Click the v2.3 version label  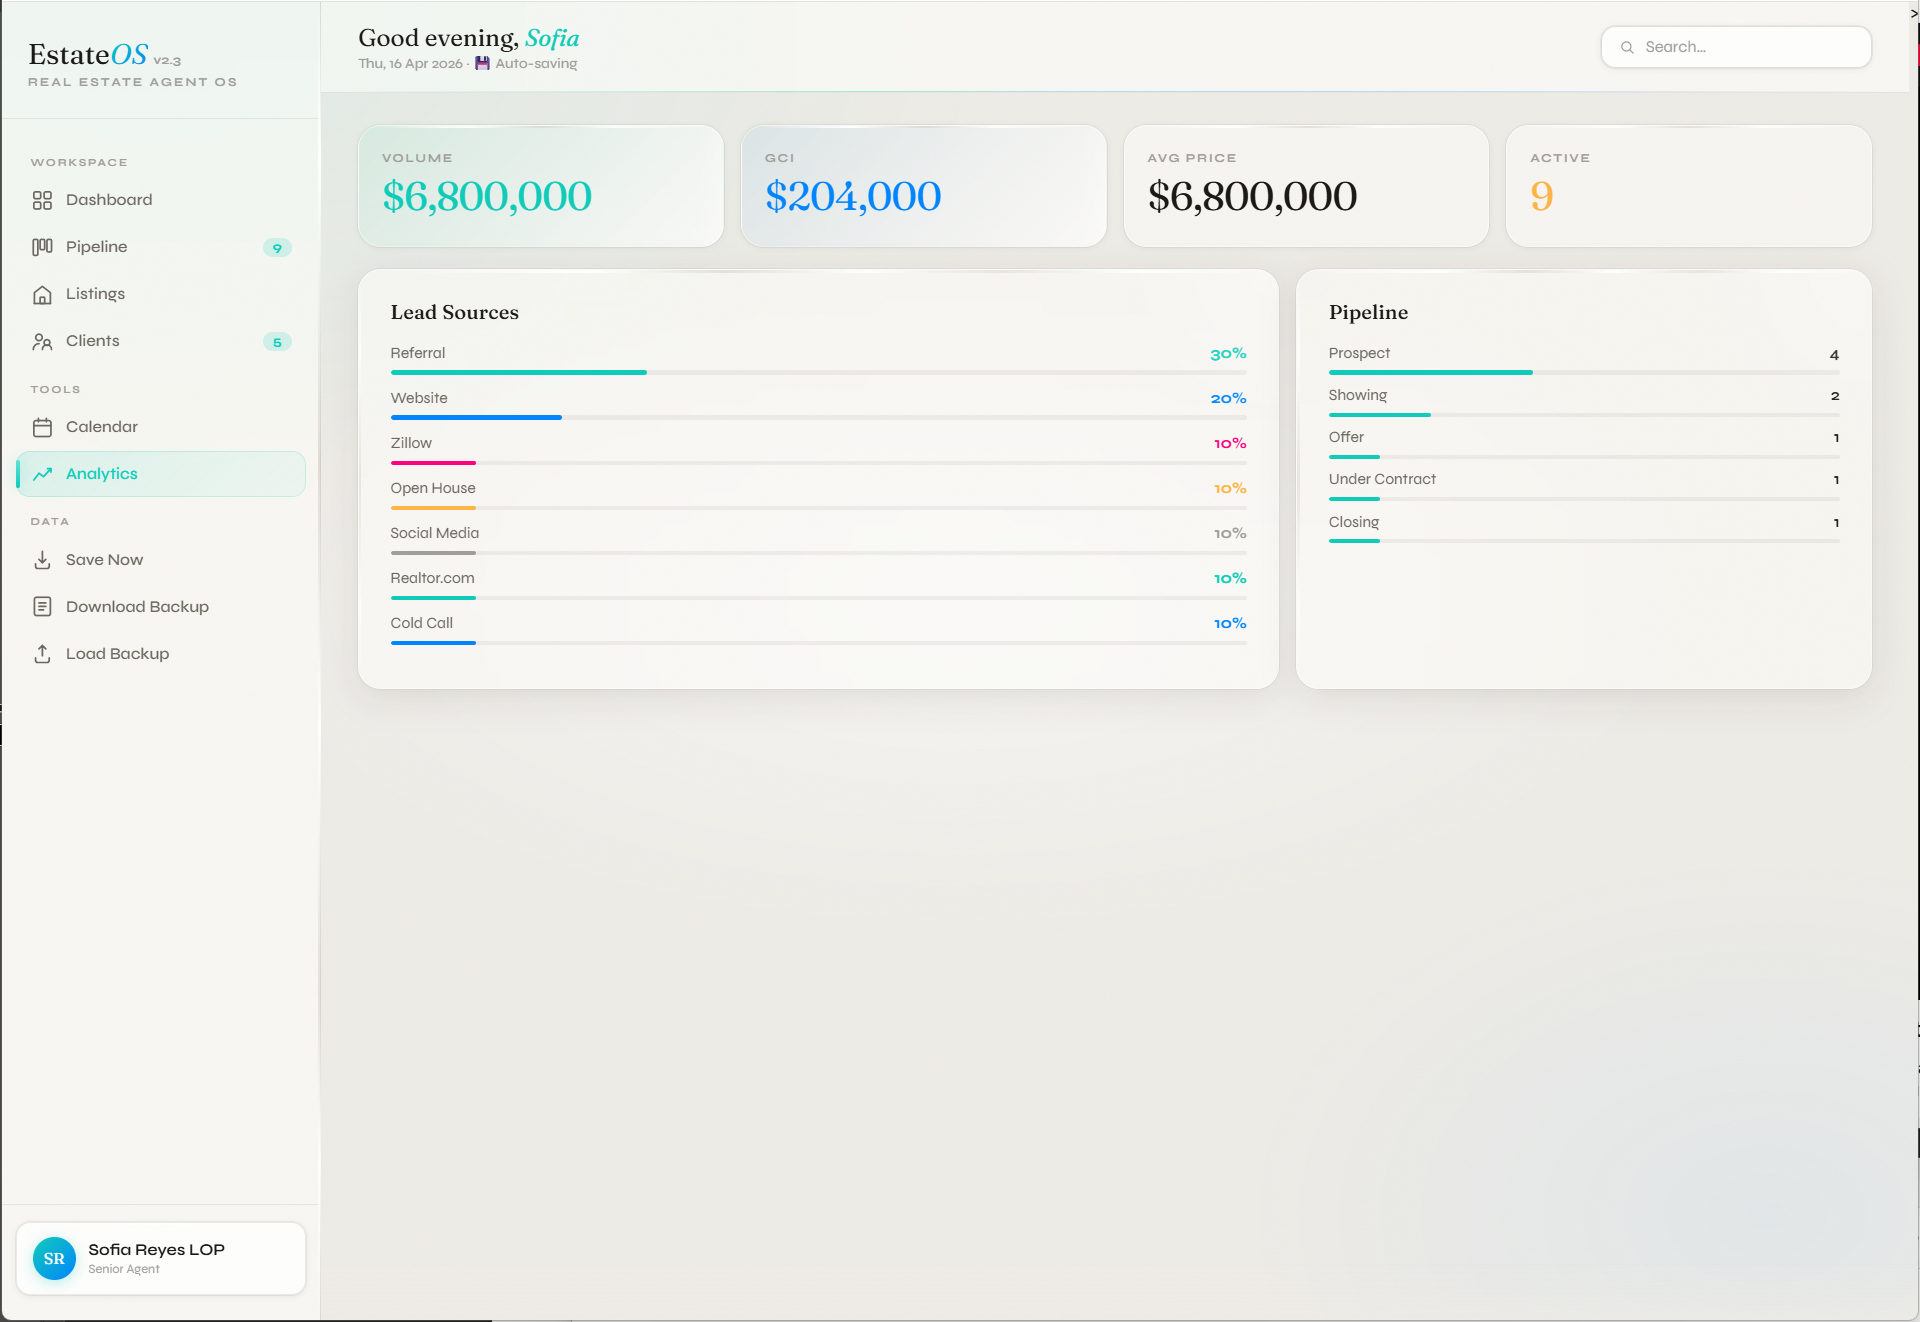coord(167,61)
